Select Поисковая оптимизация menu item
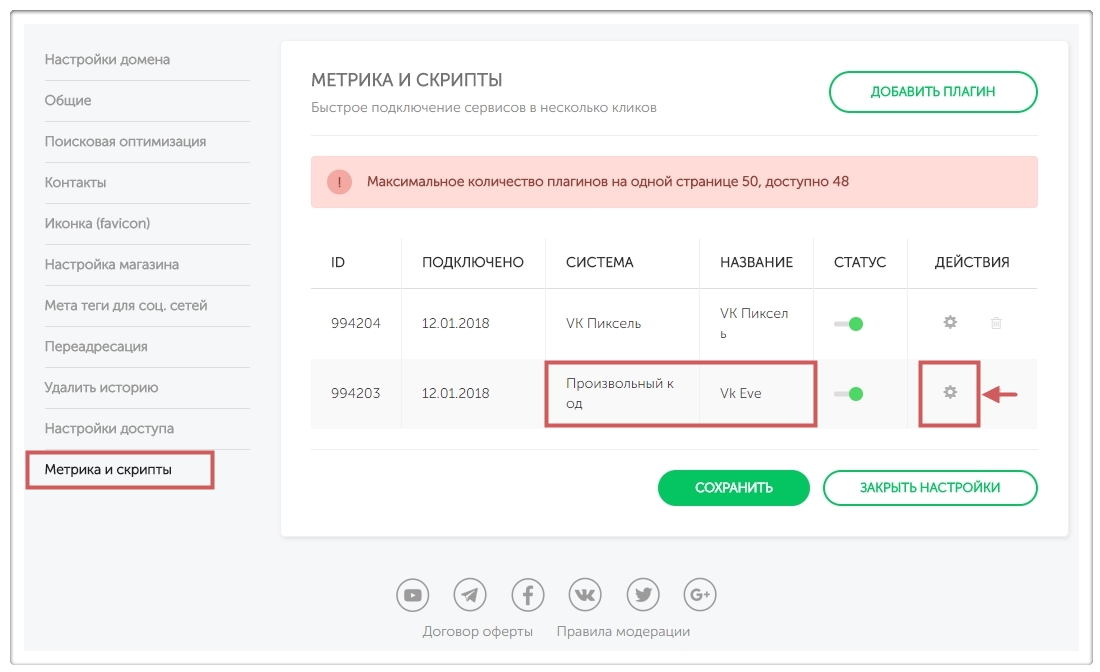1100x672 pixels. (125, 142)
